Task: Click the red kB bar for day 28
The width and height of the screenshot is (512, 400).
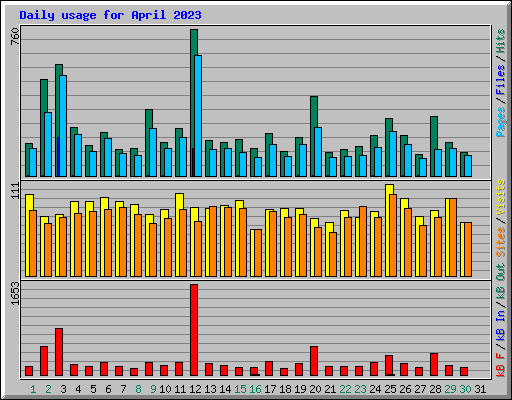Action: coord(434,364)
